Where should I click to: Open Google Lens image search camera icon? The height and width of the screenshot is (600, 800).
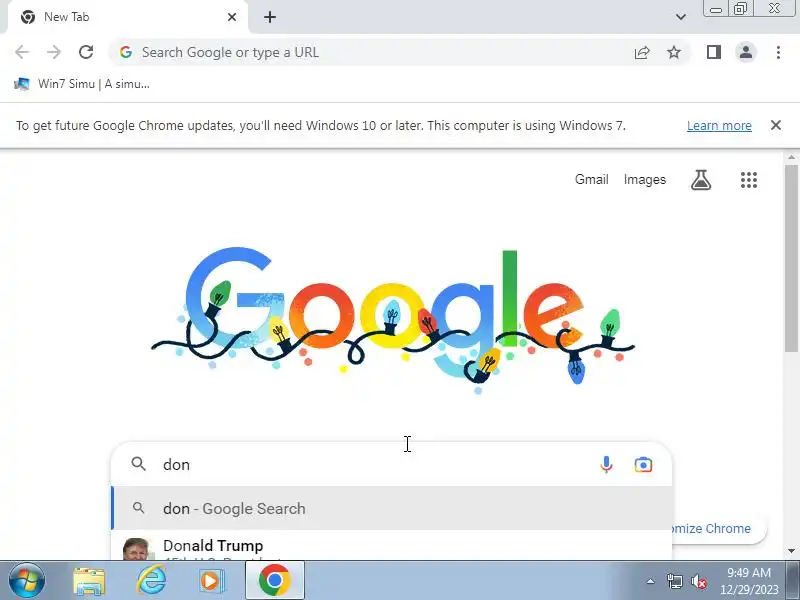(643, 465)
